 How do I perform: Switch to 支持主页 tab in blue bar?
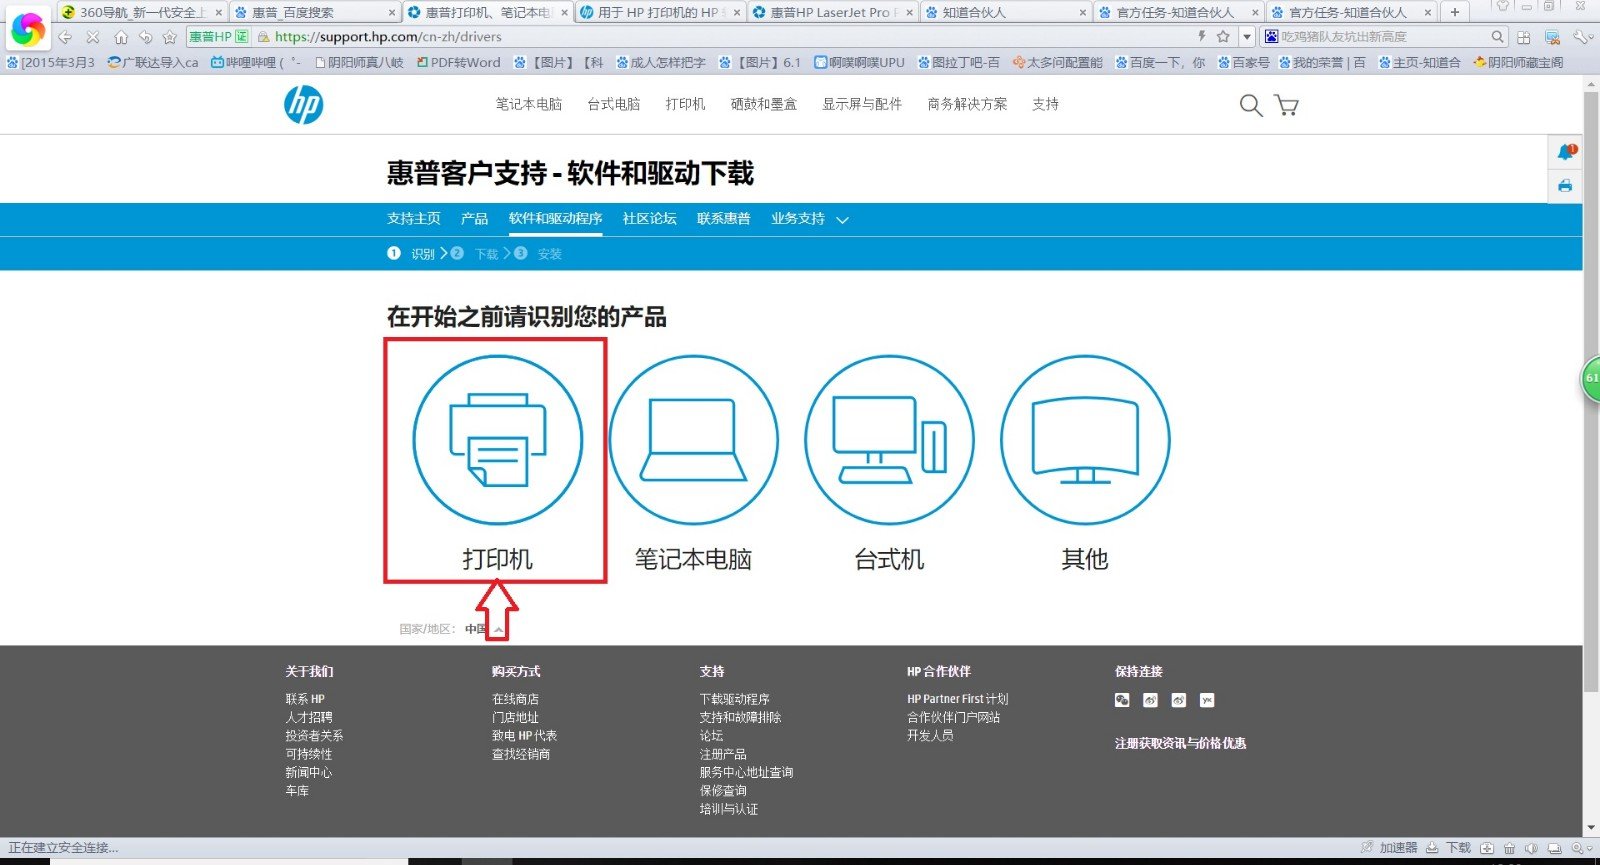coord(414,219)
